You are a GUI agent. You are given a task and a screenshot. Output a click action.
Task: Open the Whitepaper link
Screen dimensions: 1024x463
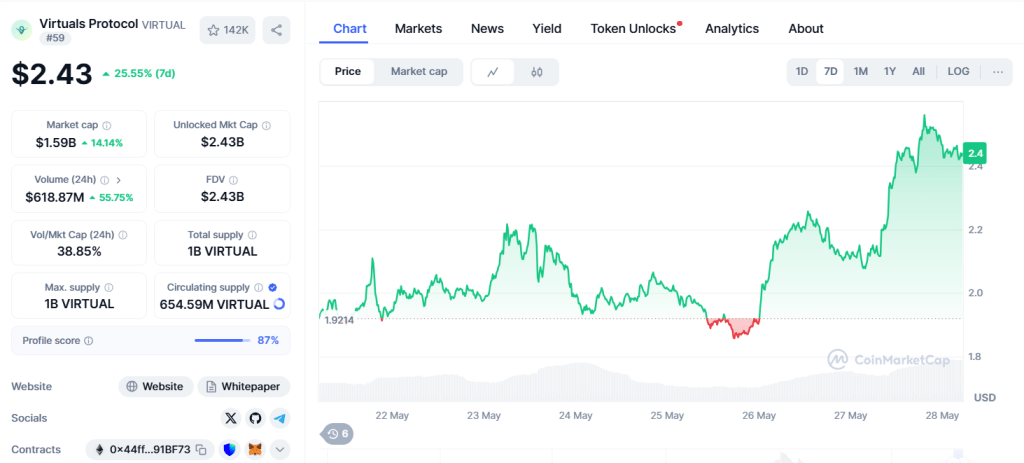click(244, 386)
